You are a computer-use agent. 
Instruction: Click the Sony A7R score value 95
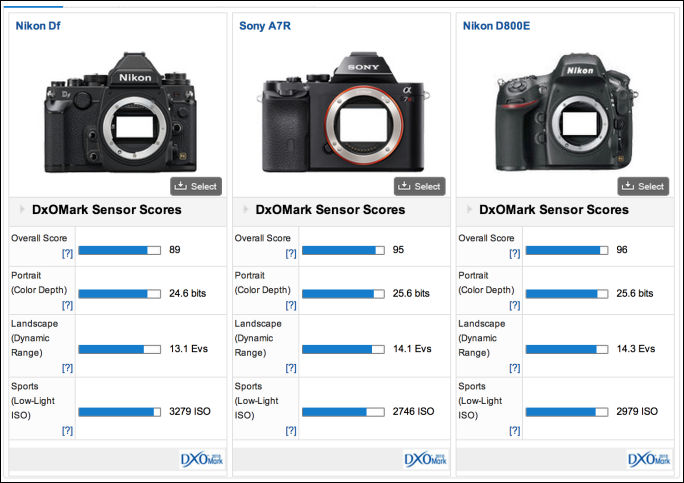click(398, 250)
